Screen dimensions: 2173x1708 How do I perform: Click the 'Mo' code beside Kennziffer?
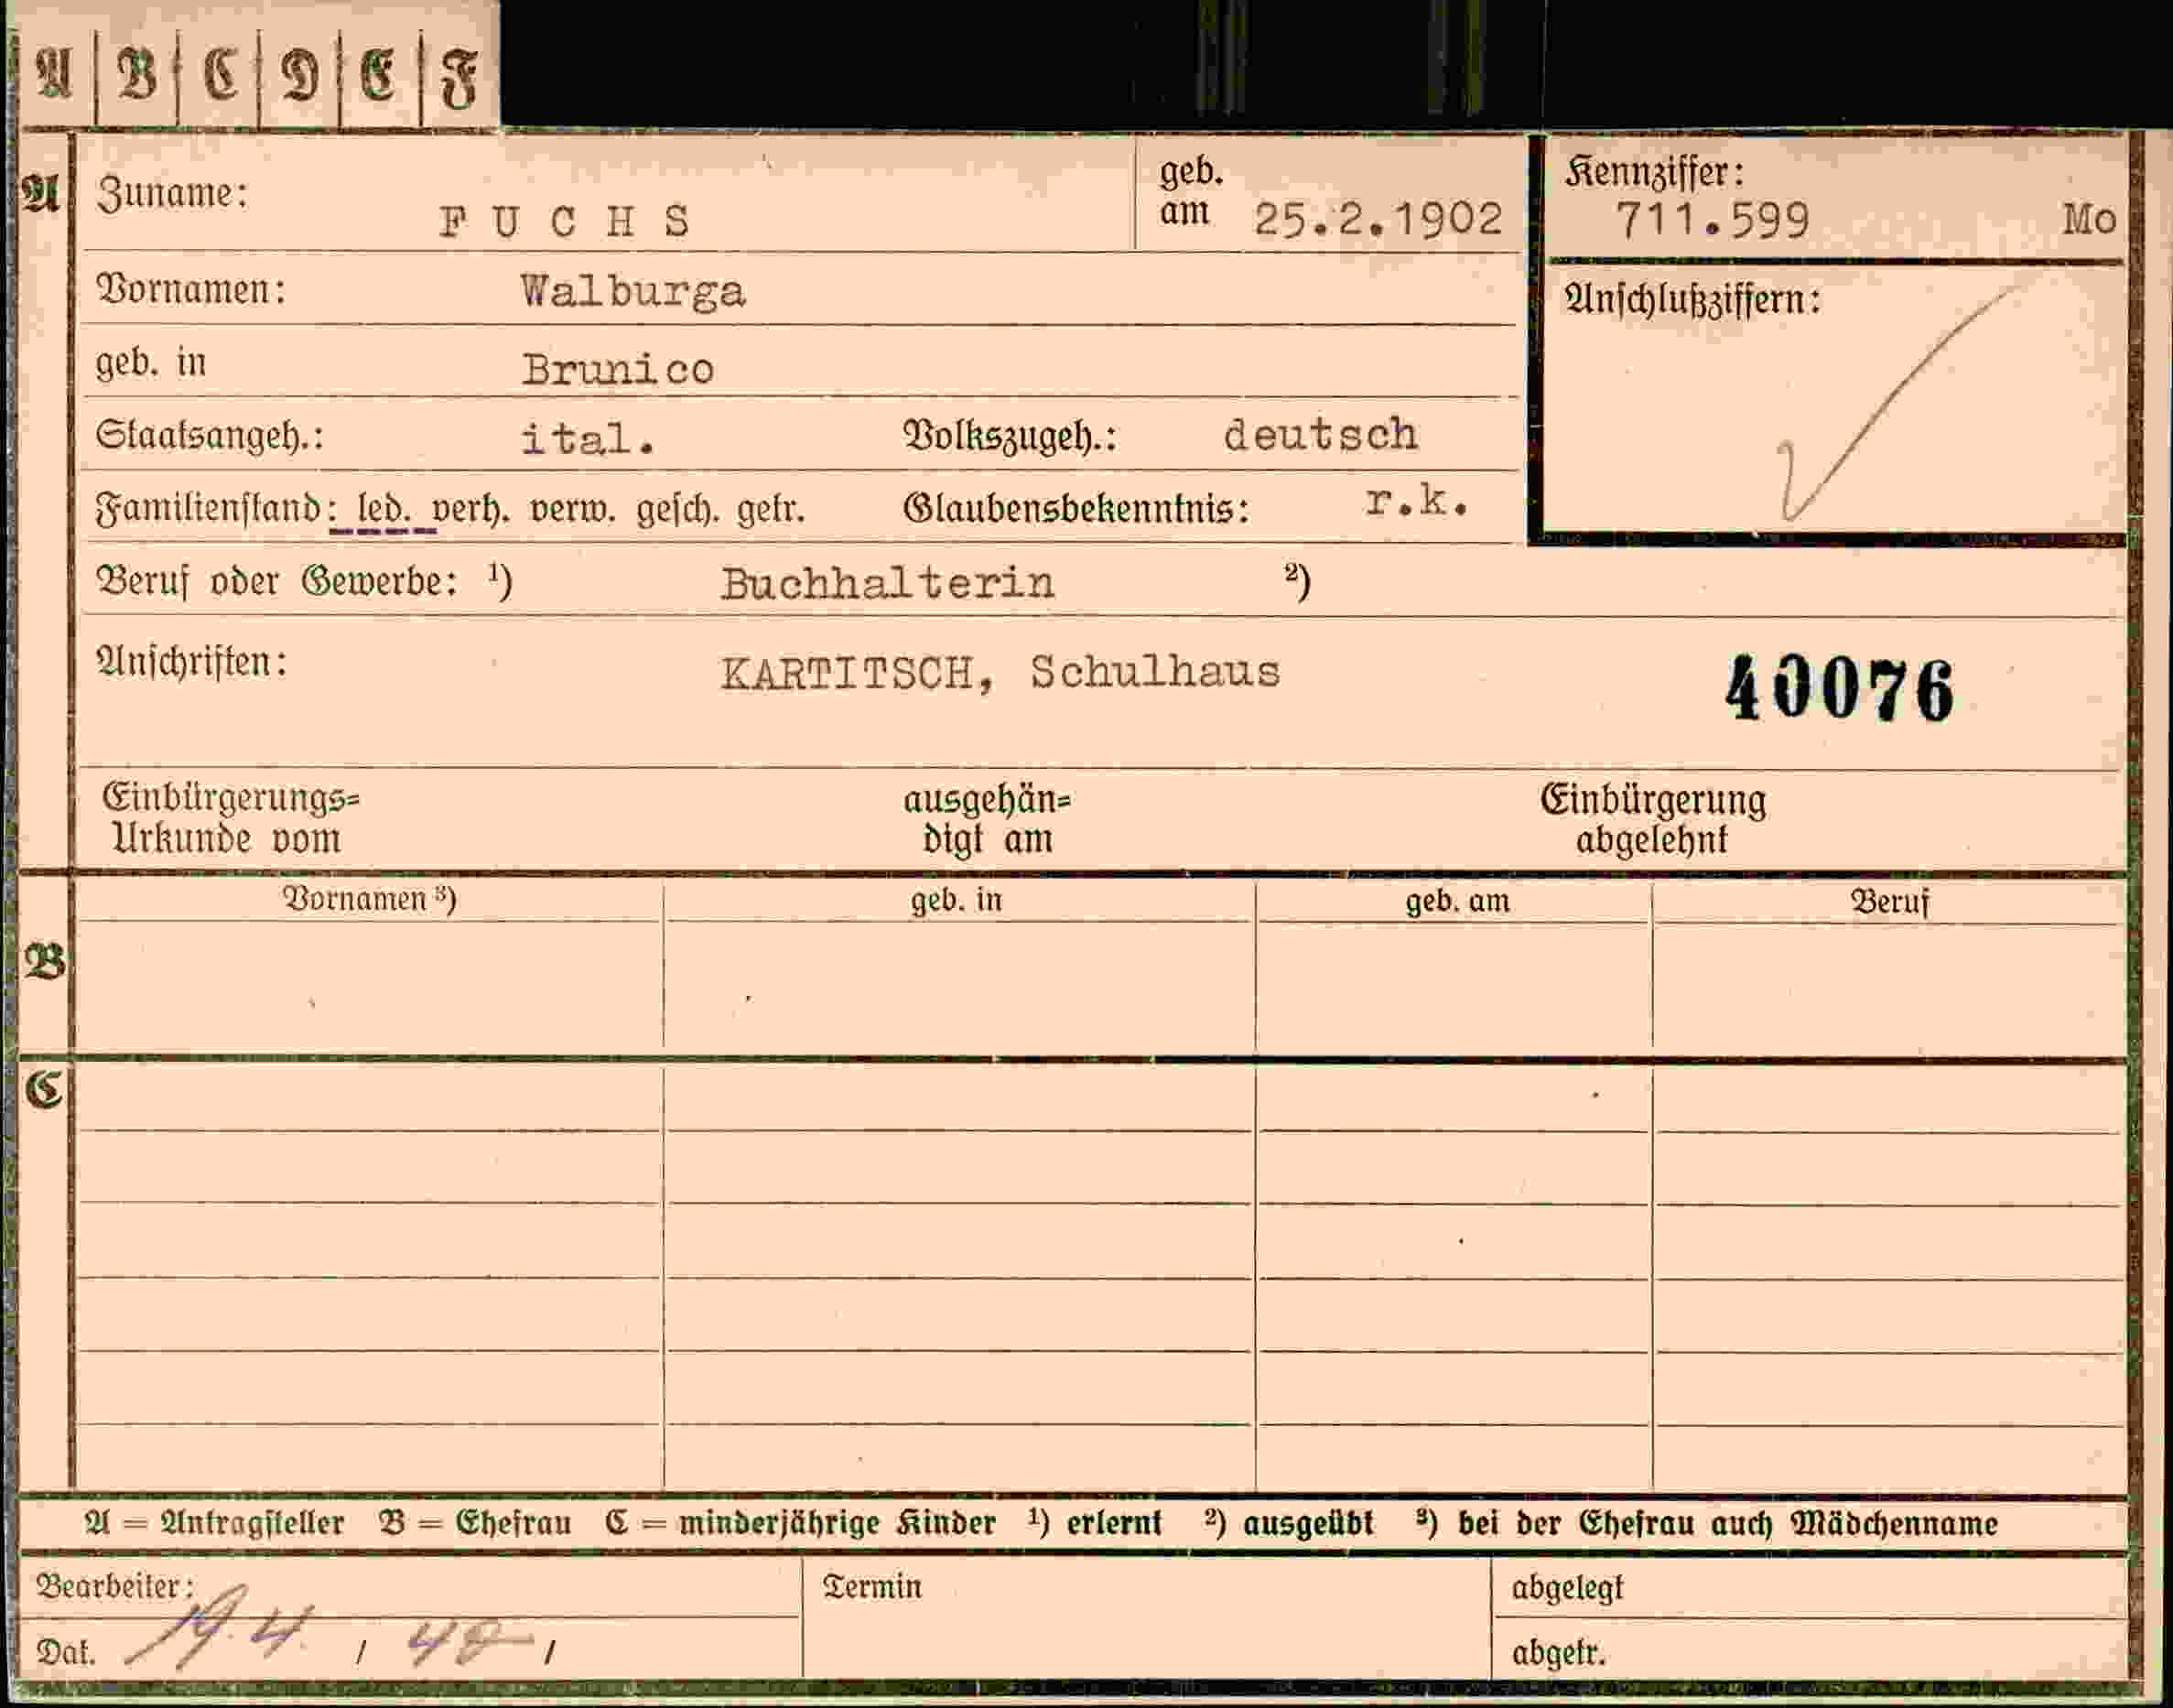2089,220
